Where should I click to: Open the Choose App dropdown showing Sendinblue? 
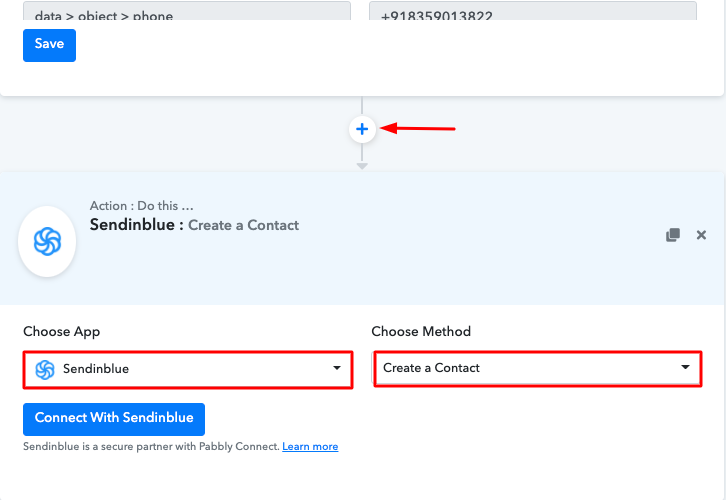click(188, 369)
